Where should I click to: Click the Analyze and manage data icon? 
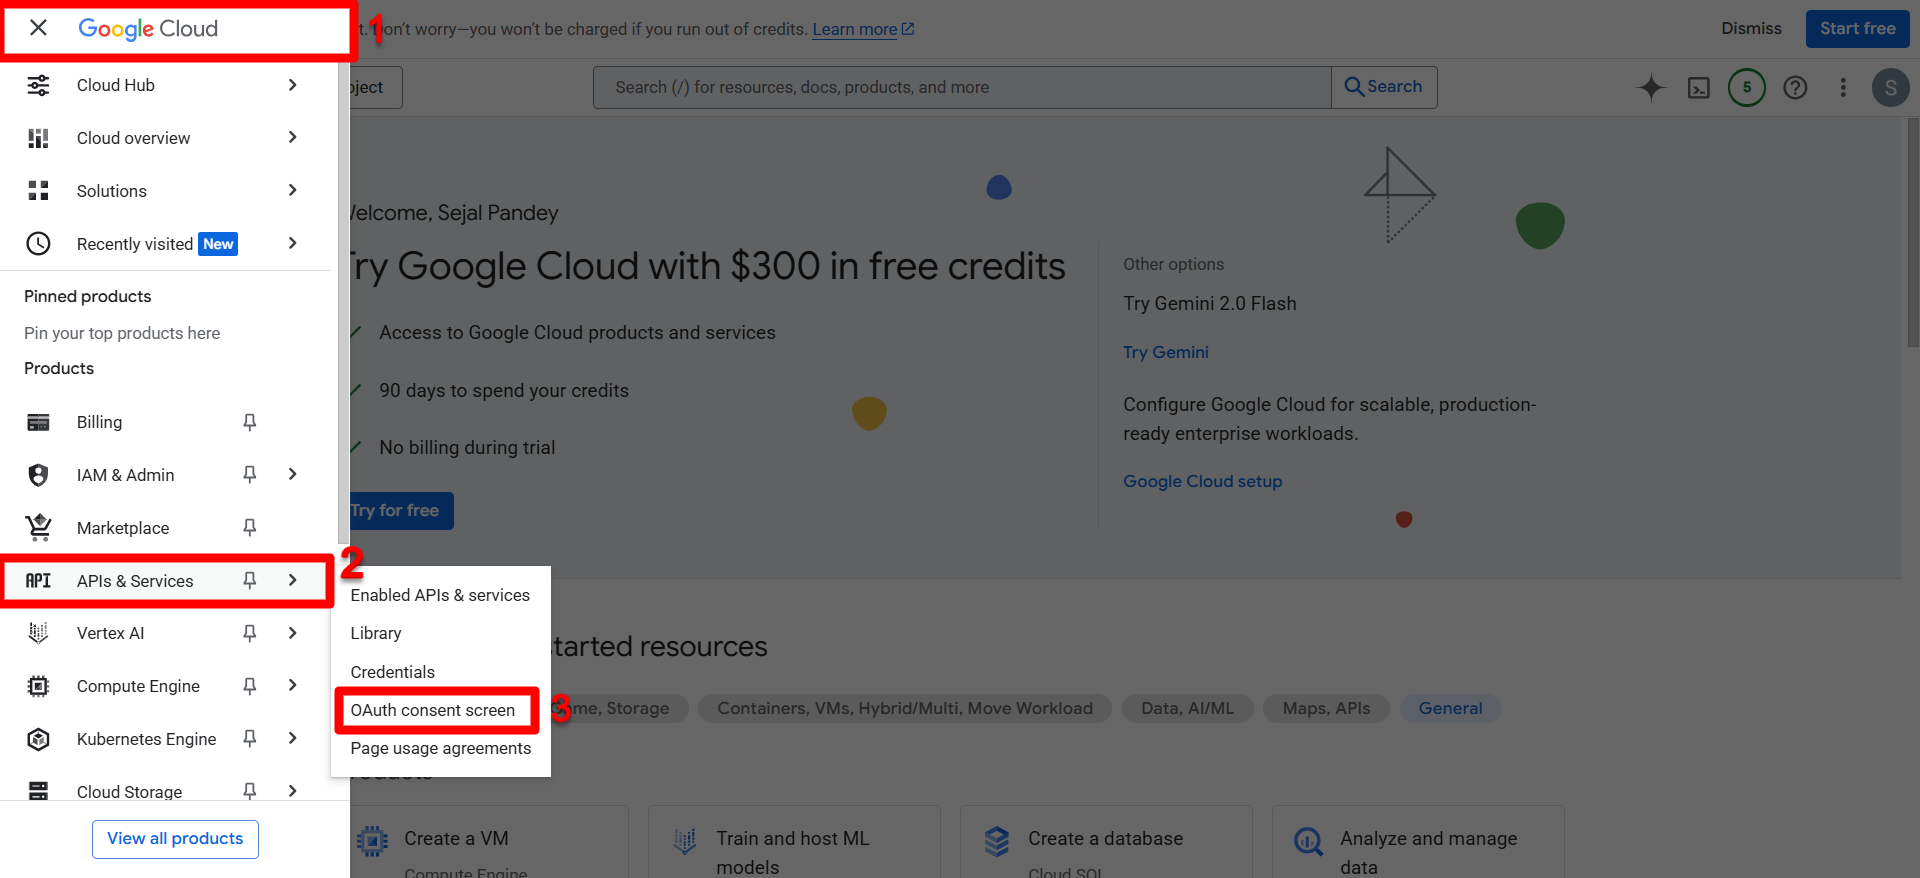click(1308, 841)
